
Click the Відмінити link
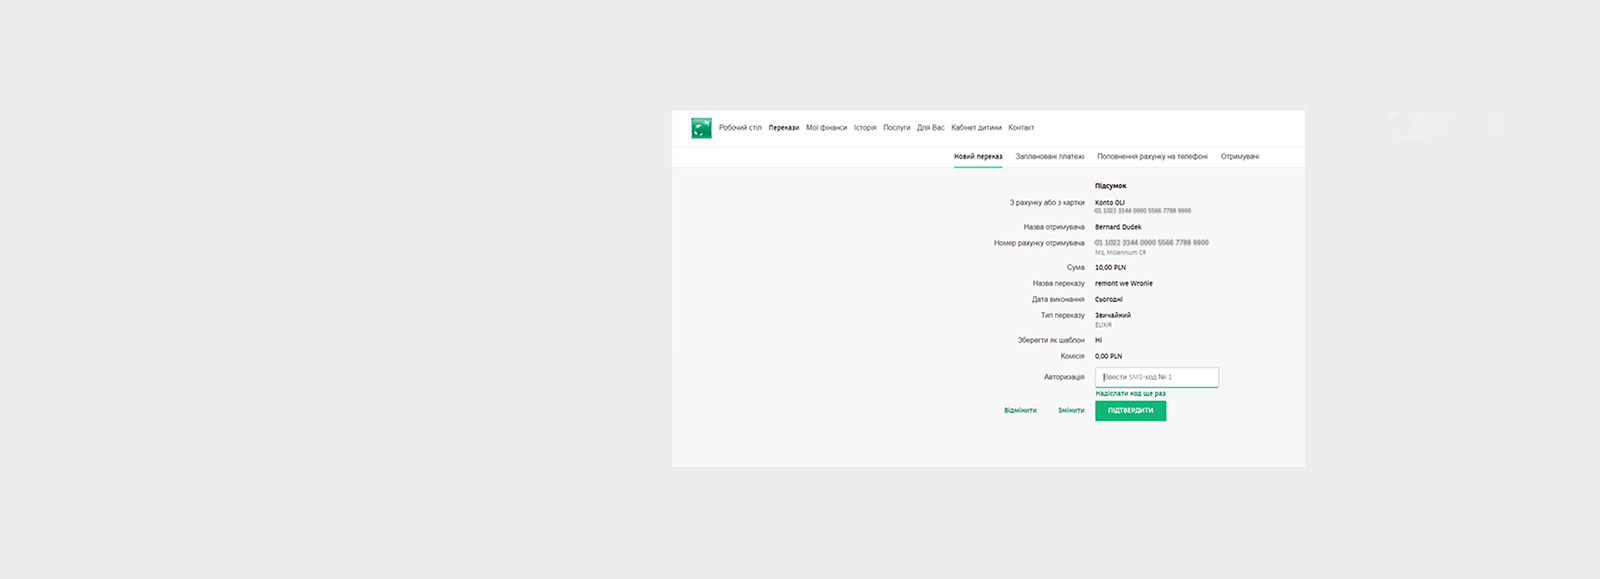(x=1020, y=411)
